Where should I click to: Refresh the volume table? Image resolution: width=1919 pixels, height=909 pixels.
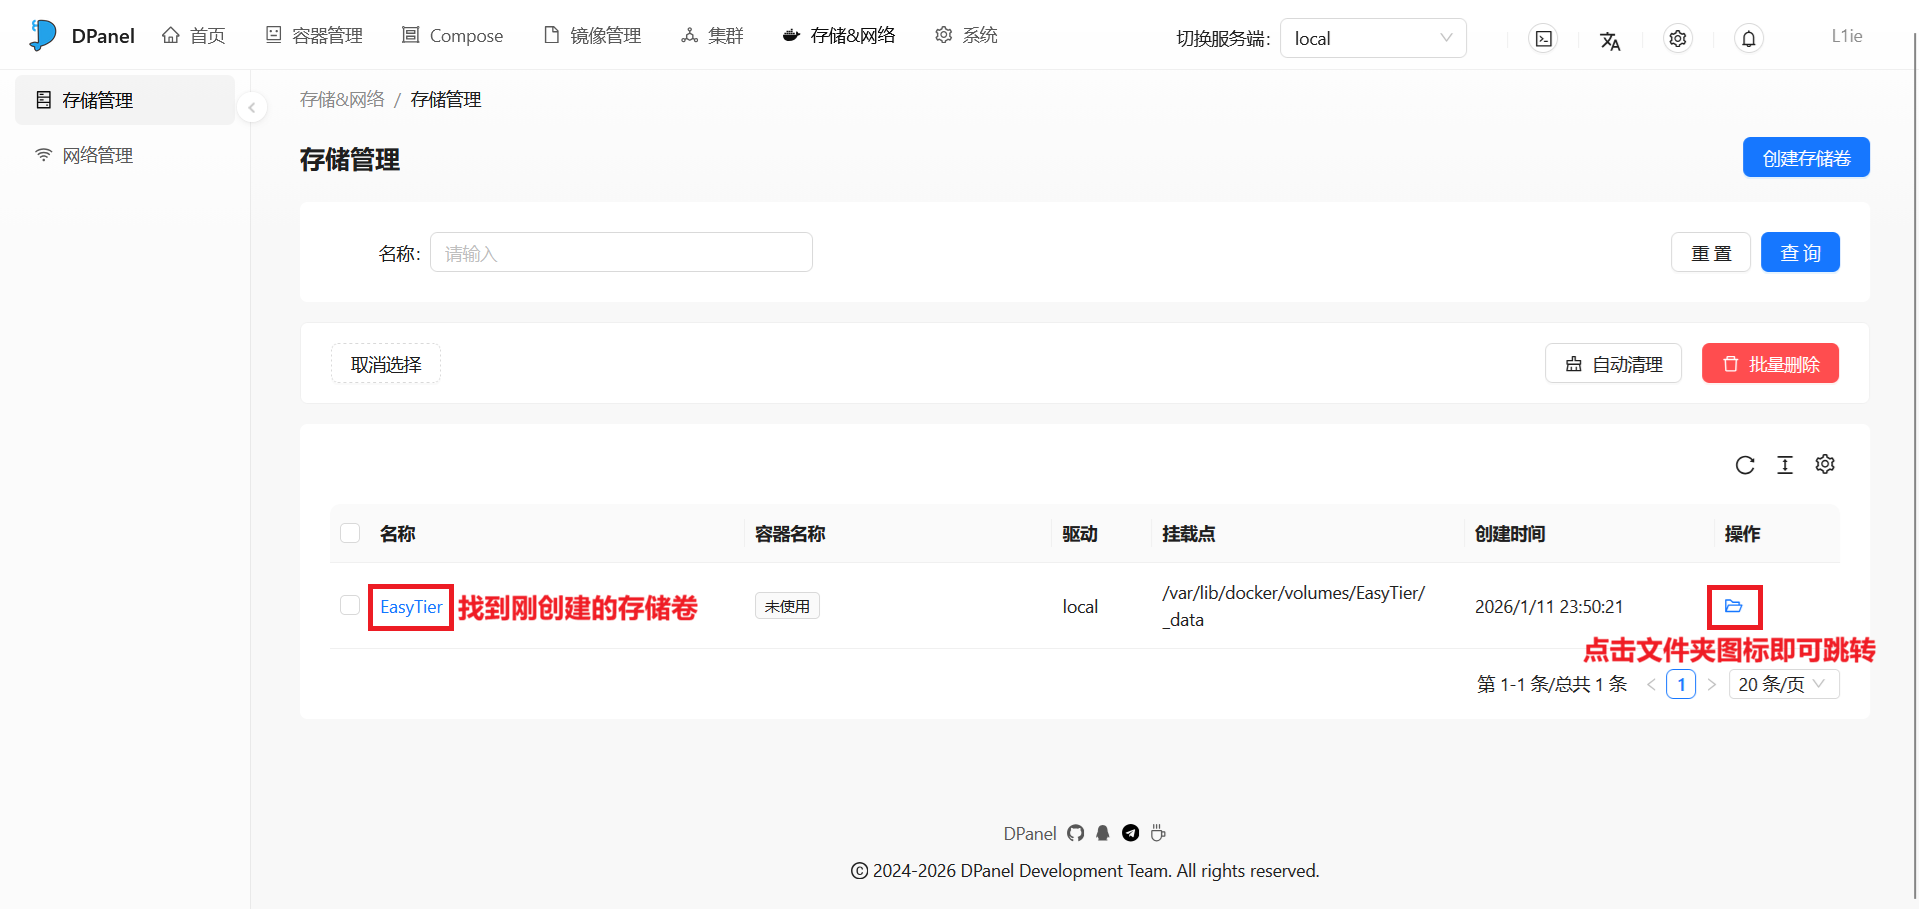tap(1745, 465)
